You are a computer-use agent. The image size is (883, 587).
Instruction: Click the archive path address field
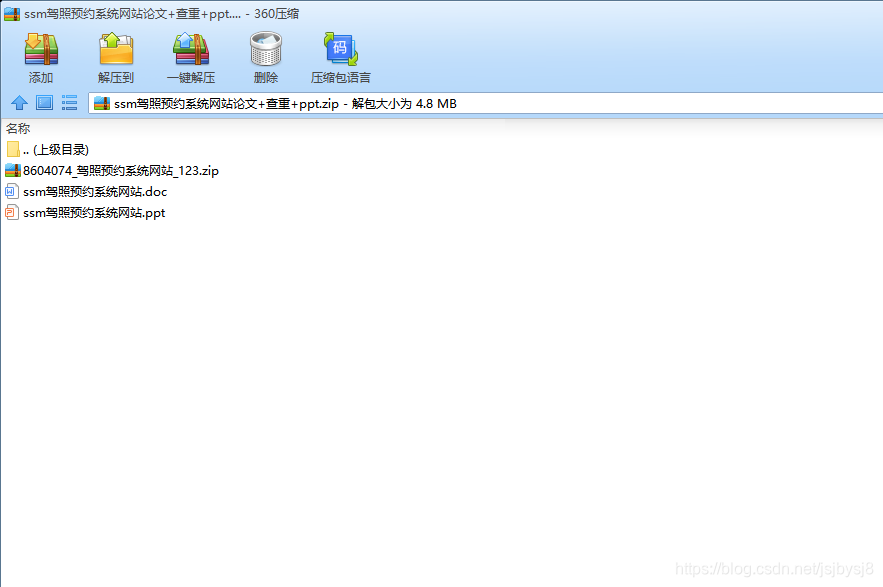tap(485, 104)
